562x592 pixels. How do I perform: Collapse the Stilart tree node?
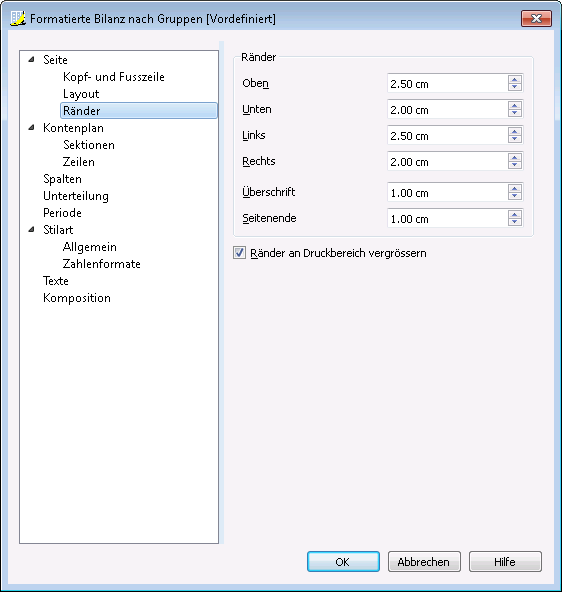pos(32,230)
